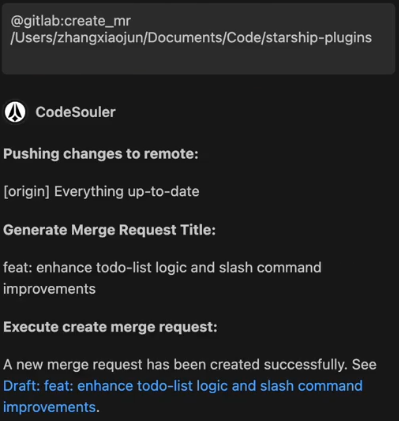
Task: Click the empty area below the path in message box
Action: 198,60
